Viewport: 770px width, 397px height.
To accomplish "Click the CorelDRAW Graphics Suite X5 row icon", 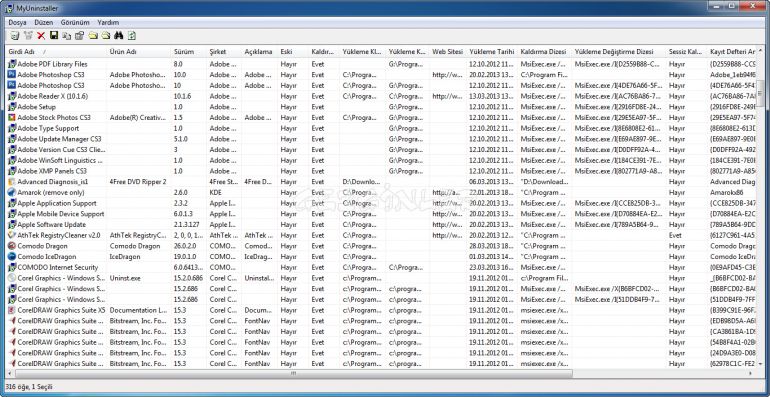I will pos(12,311).
